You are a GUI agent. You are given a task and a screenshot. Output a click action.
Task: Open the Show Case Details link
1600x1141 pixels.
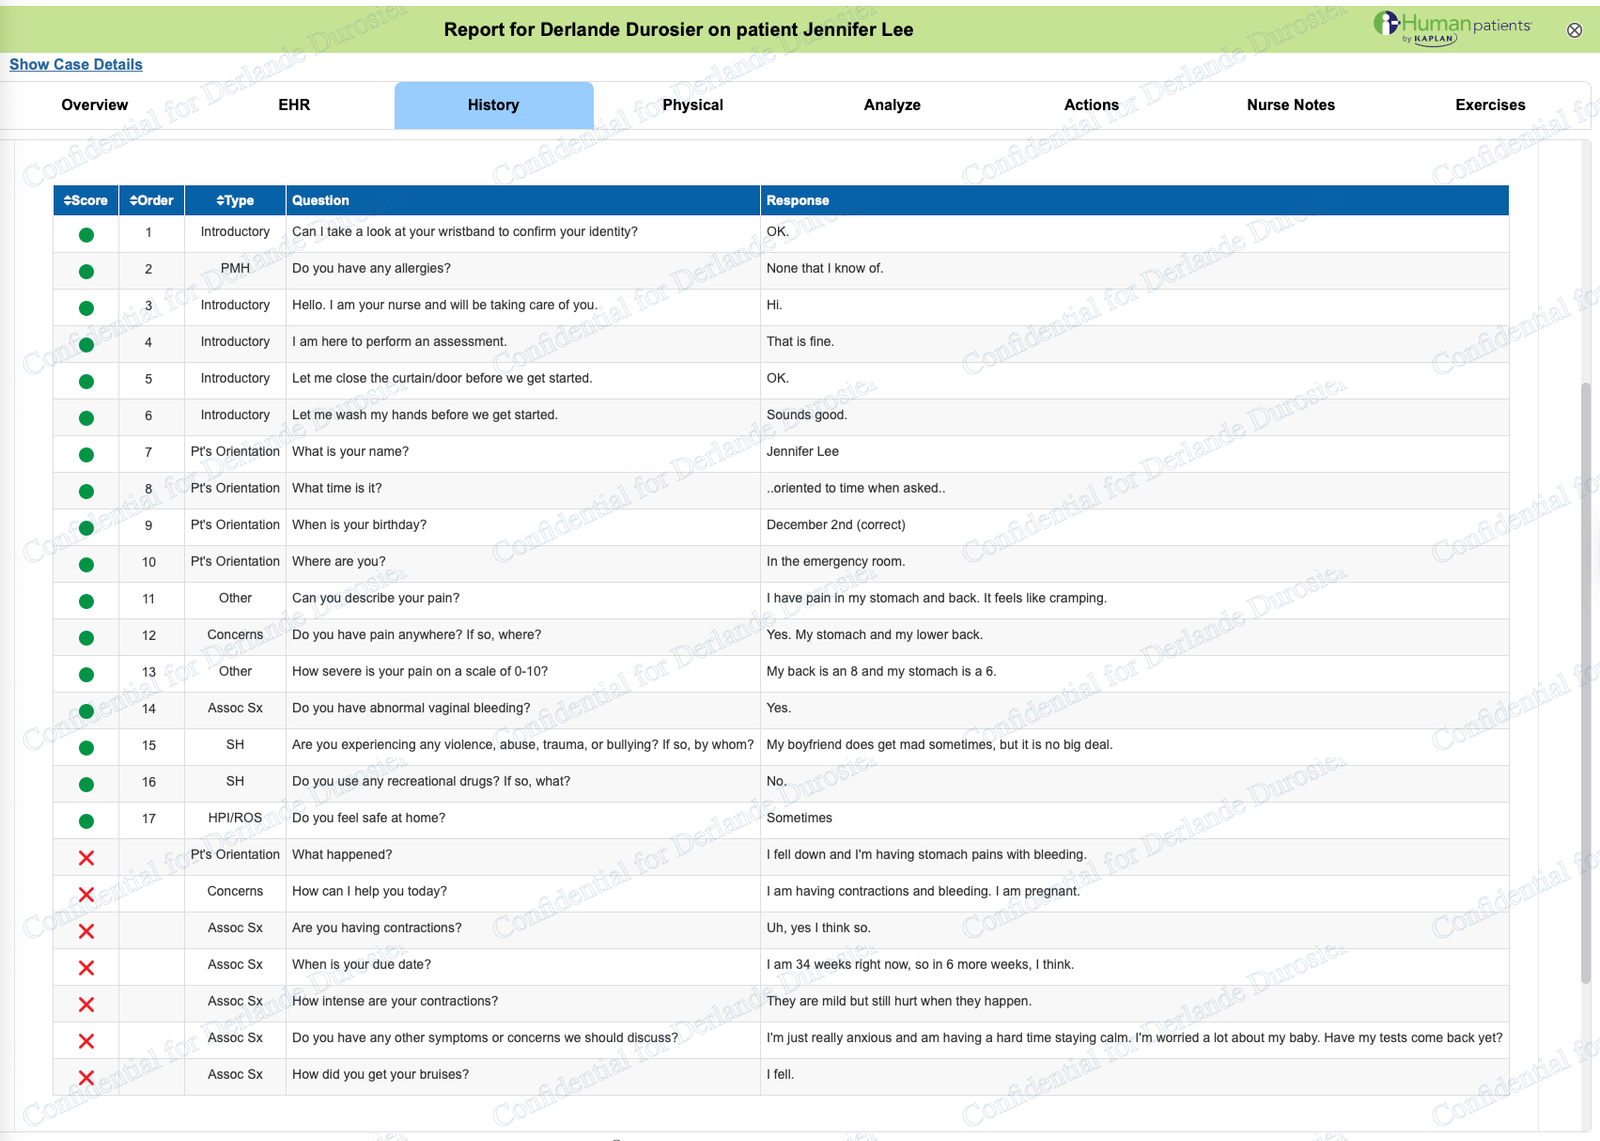(76, 64)
